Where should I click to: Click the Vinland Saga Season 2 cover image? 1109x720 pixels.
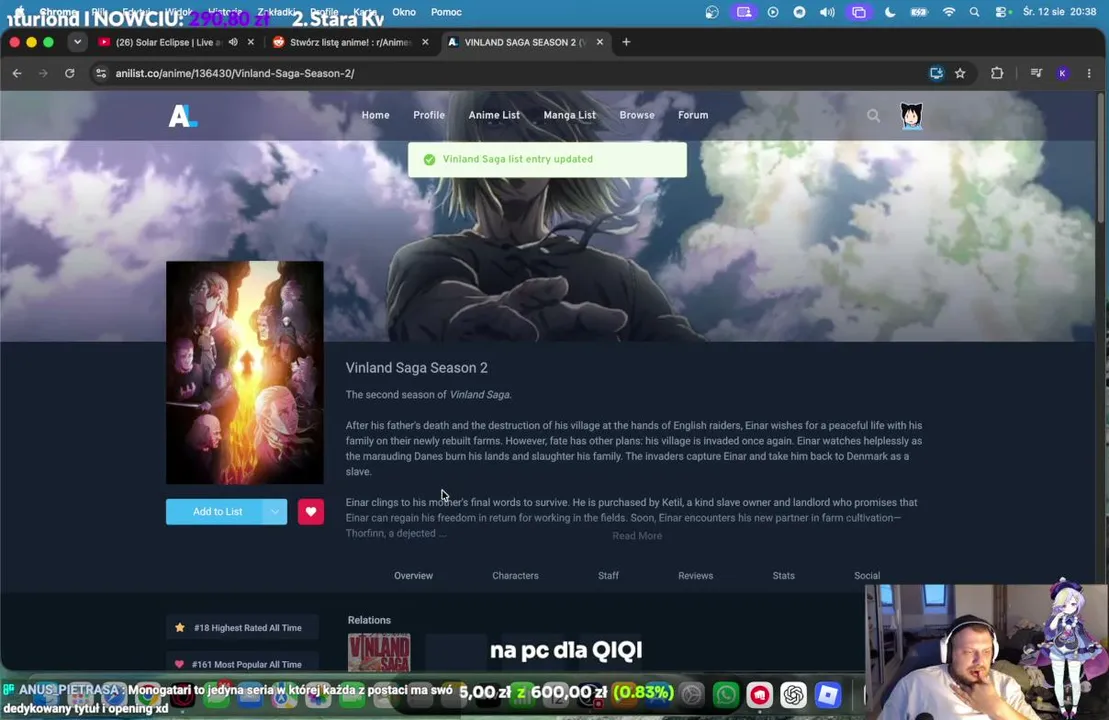(x=245, y=372)
